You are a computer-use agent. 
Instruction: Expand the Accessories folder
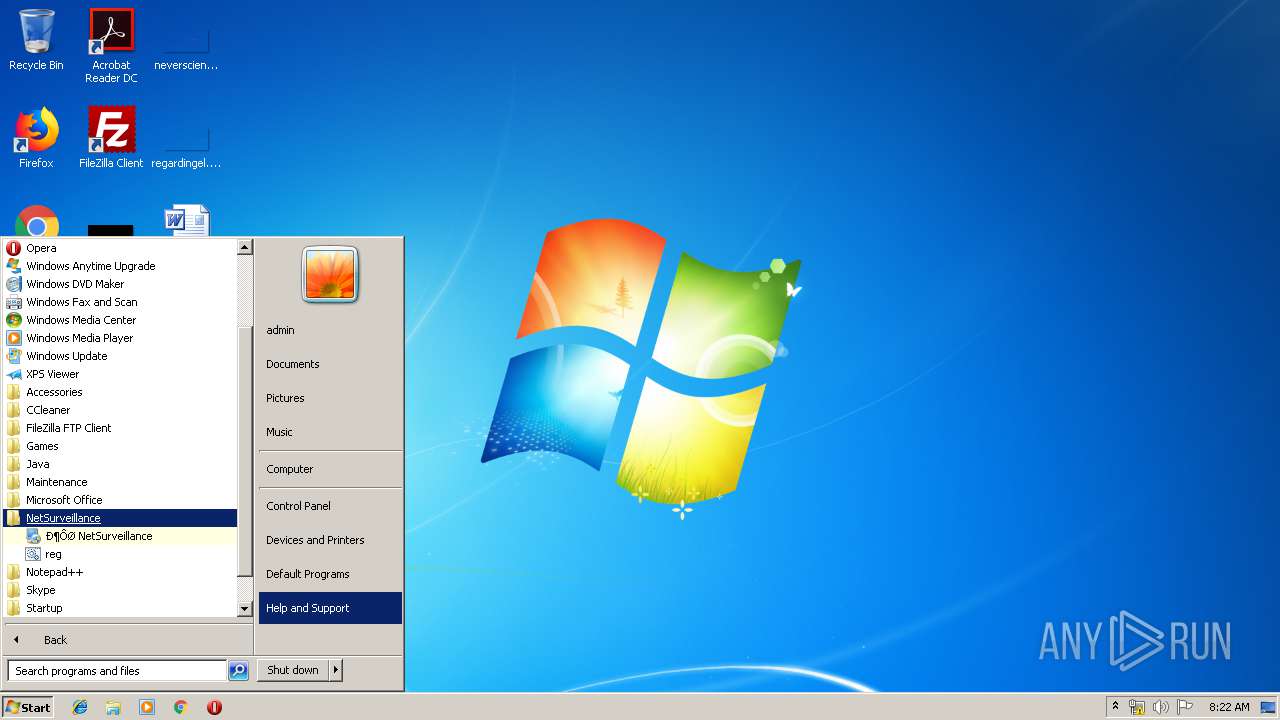120,392
